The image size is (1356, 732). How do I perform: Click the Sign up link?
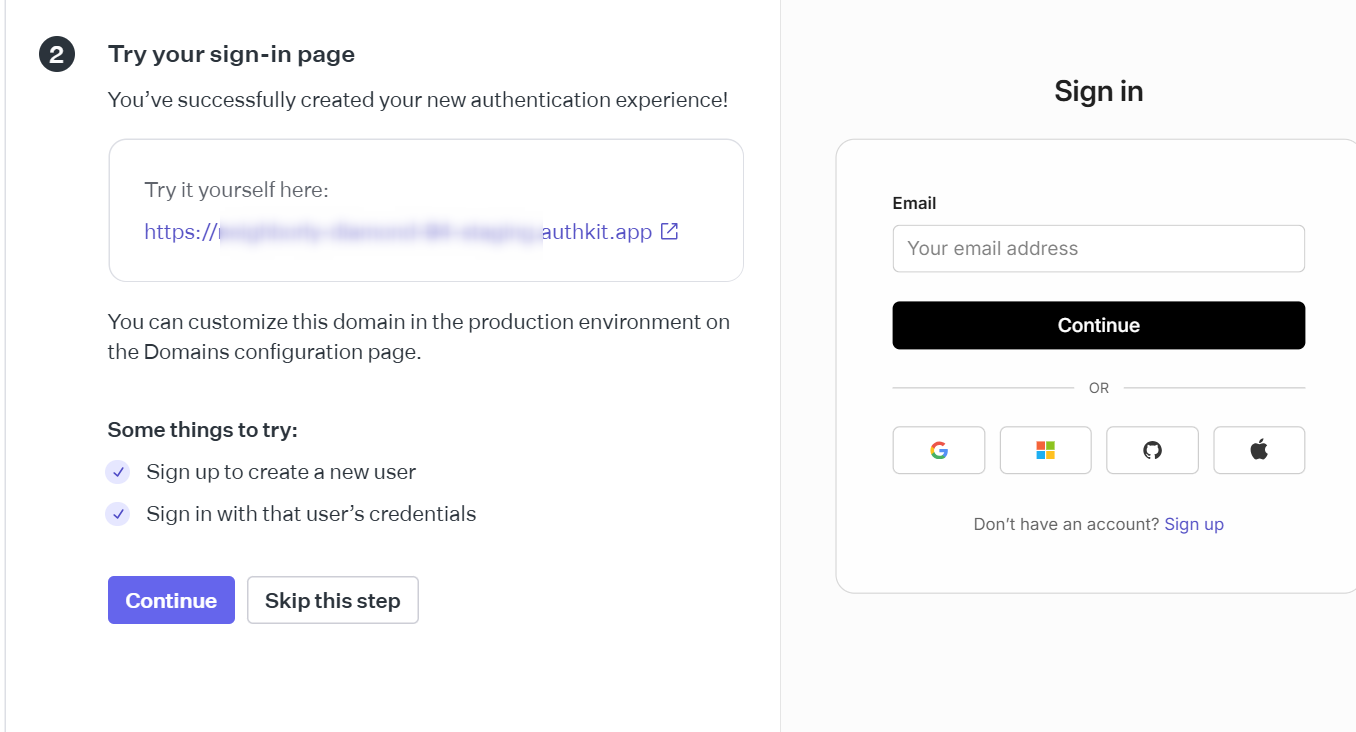[x=1194, y=524]
